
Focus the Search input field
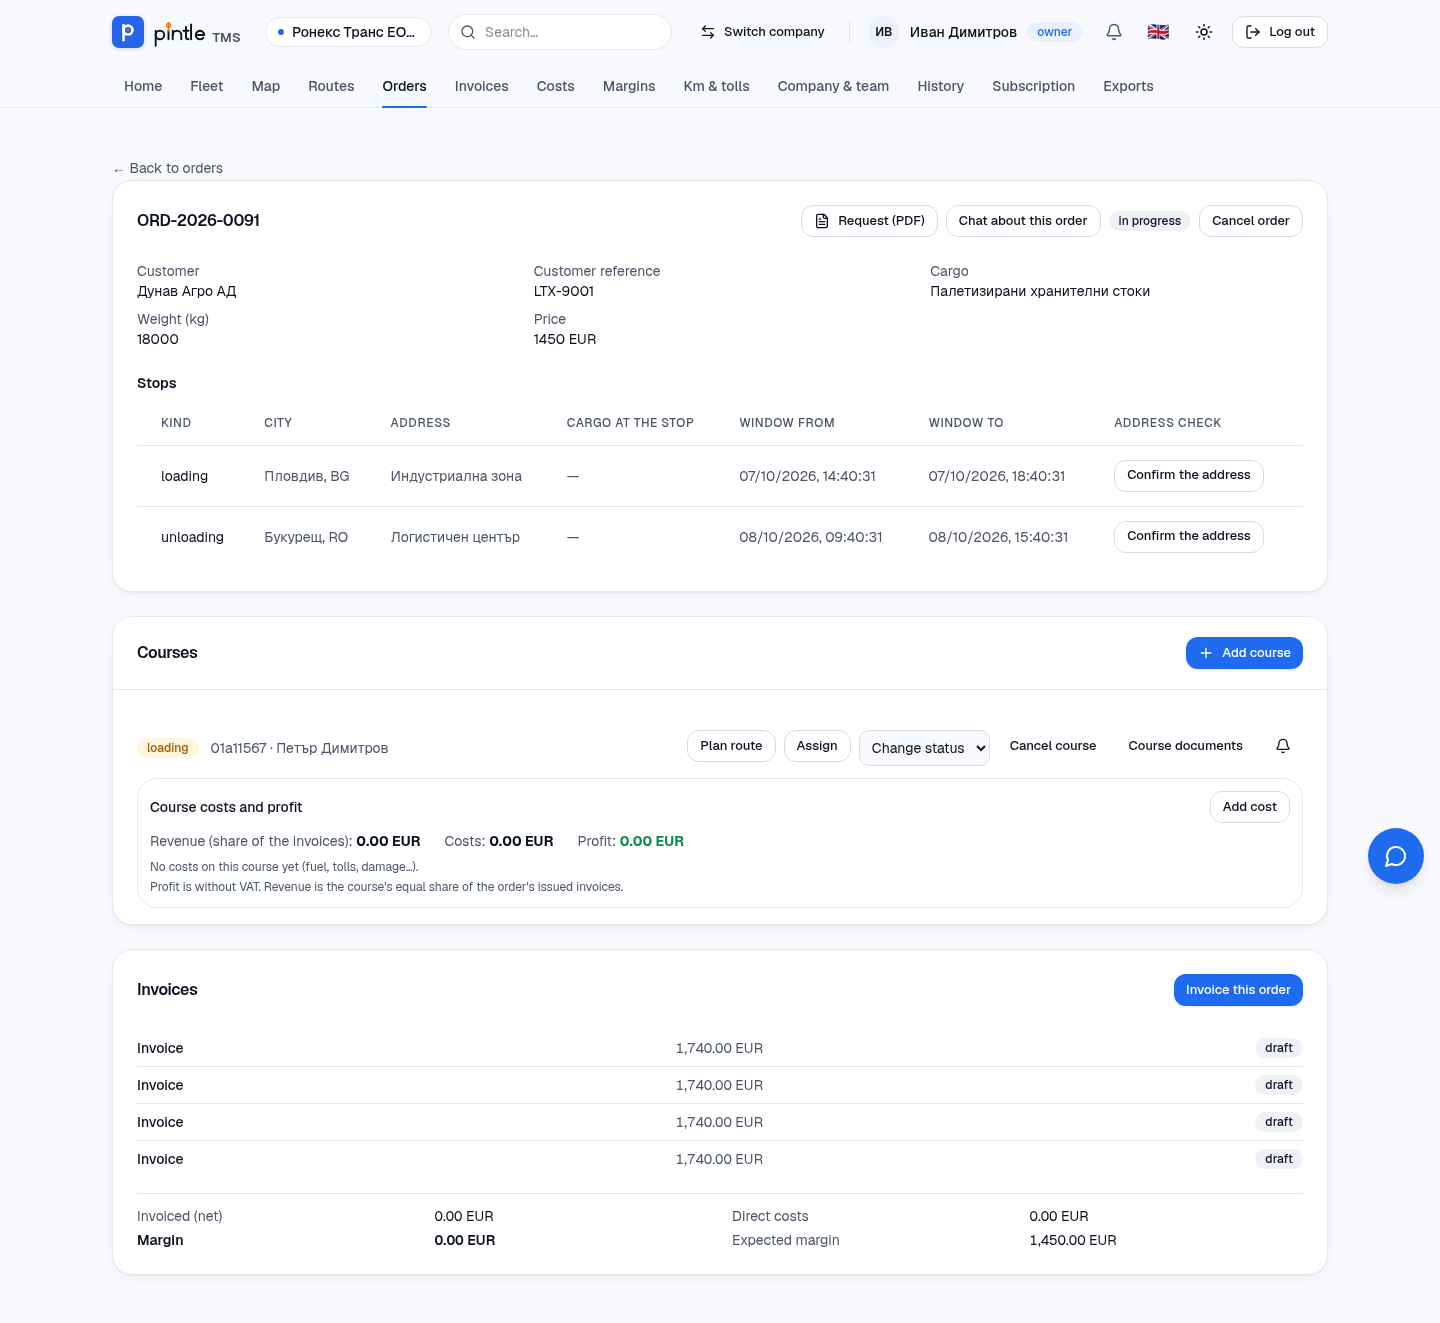(x=560, y=32)
